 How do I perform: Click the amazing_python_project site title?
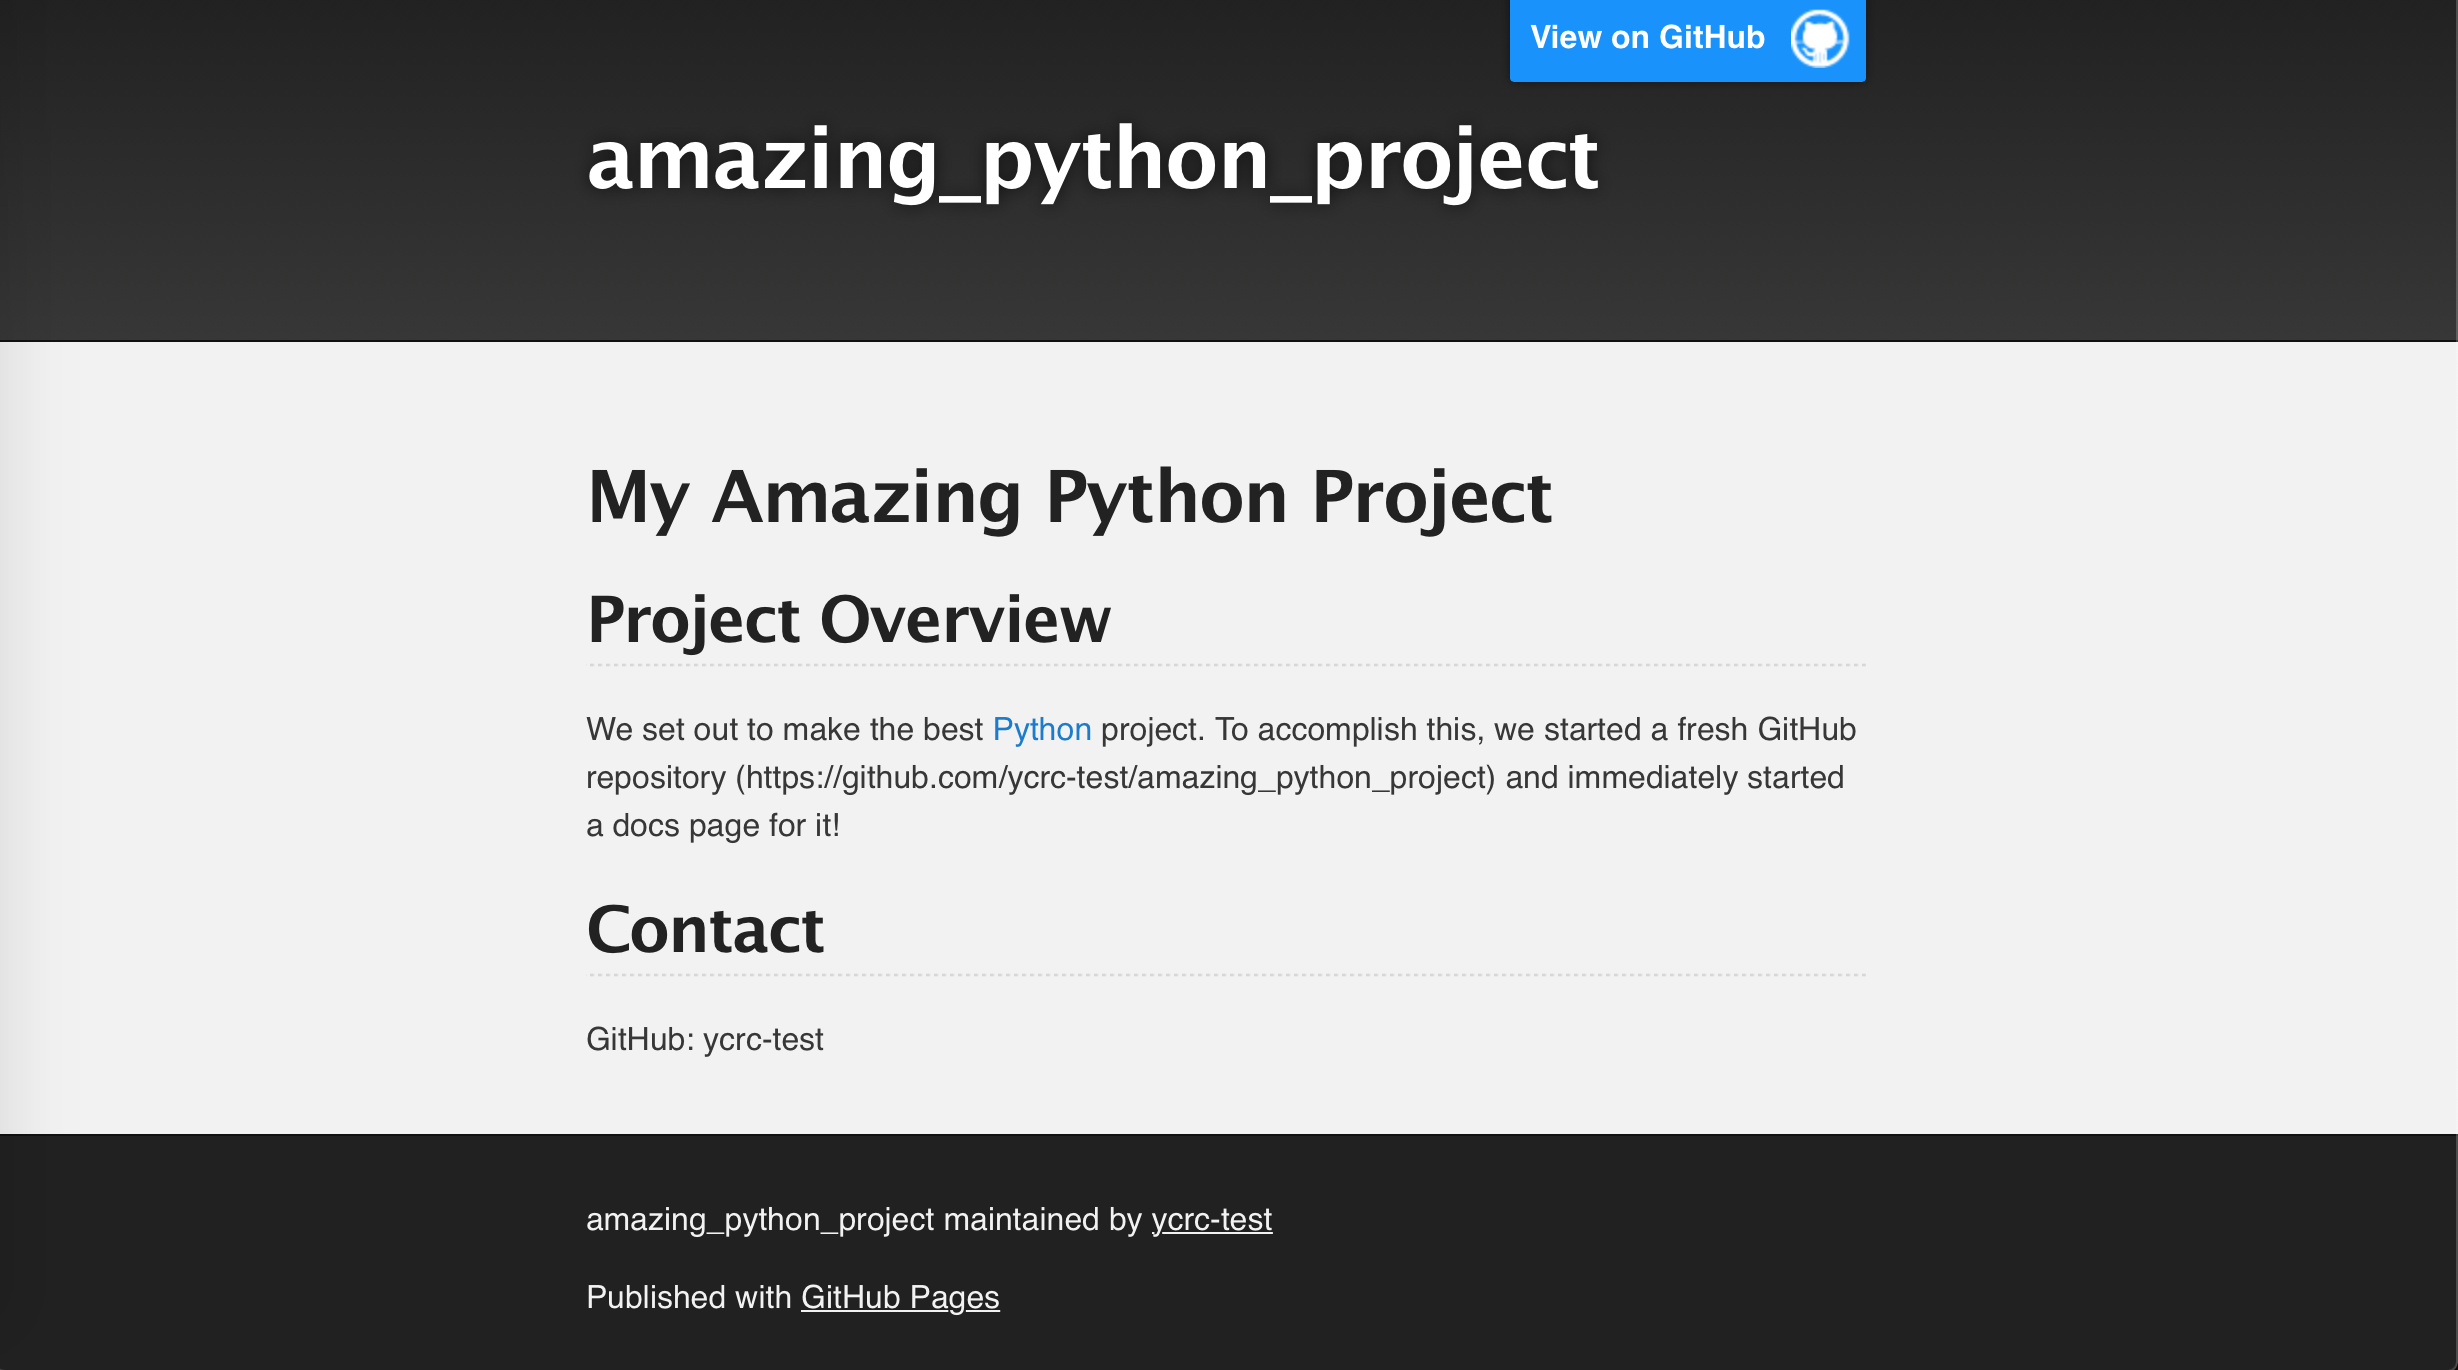(x=1092, y=160)
